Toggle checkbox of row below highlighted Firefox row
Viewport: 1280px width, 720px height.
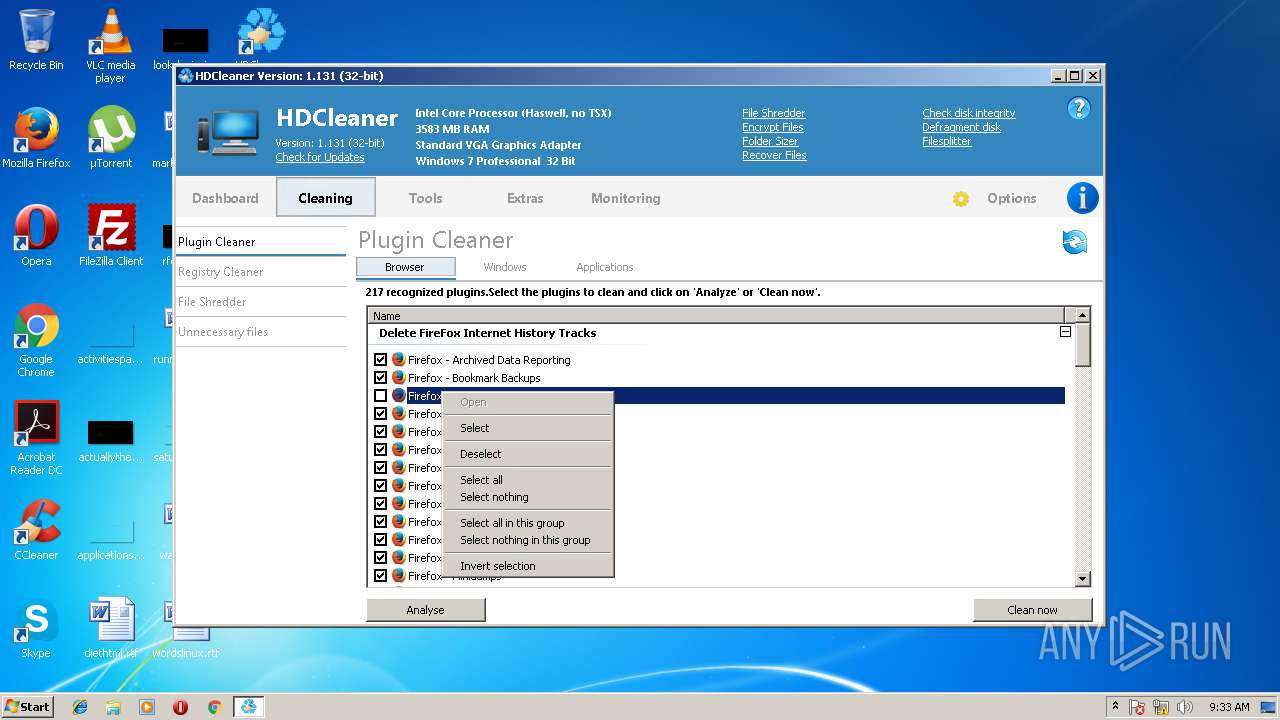(x=380, y=414)
